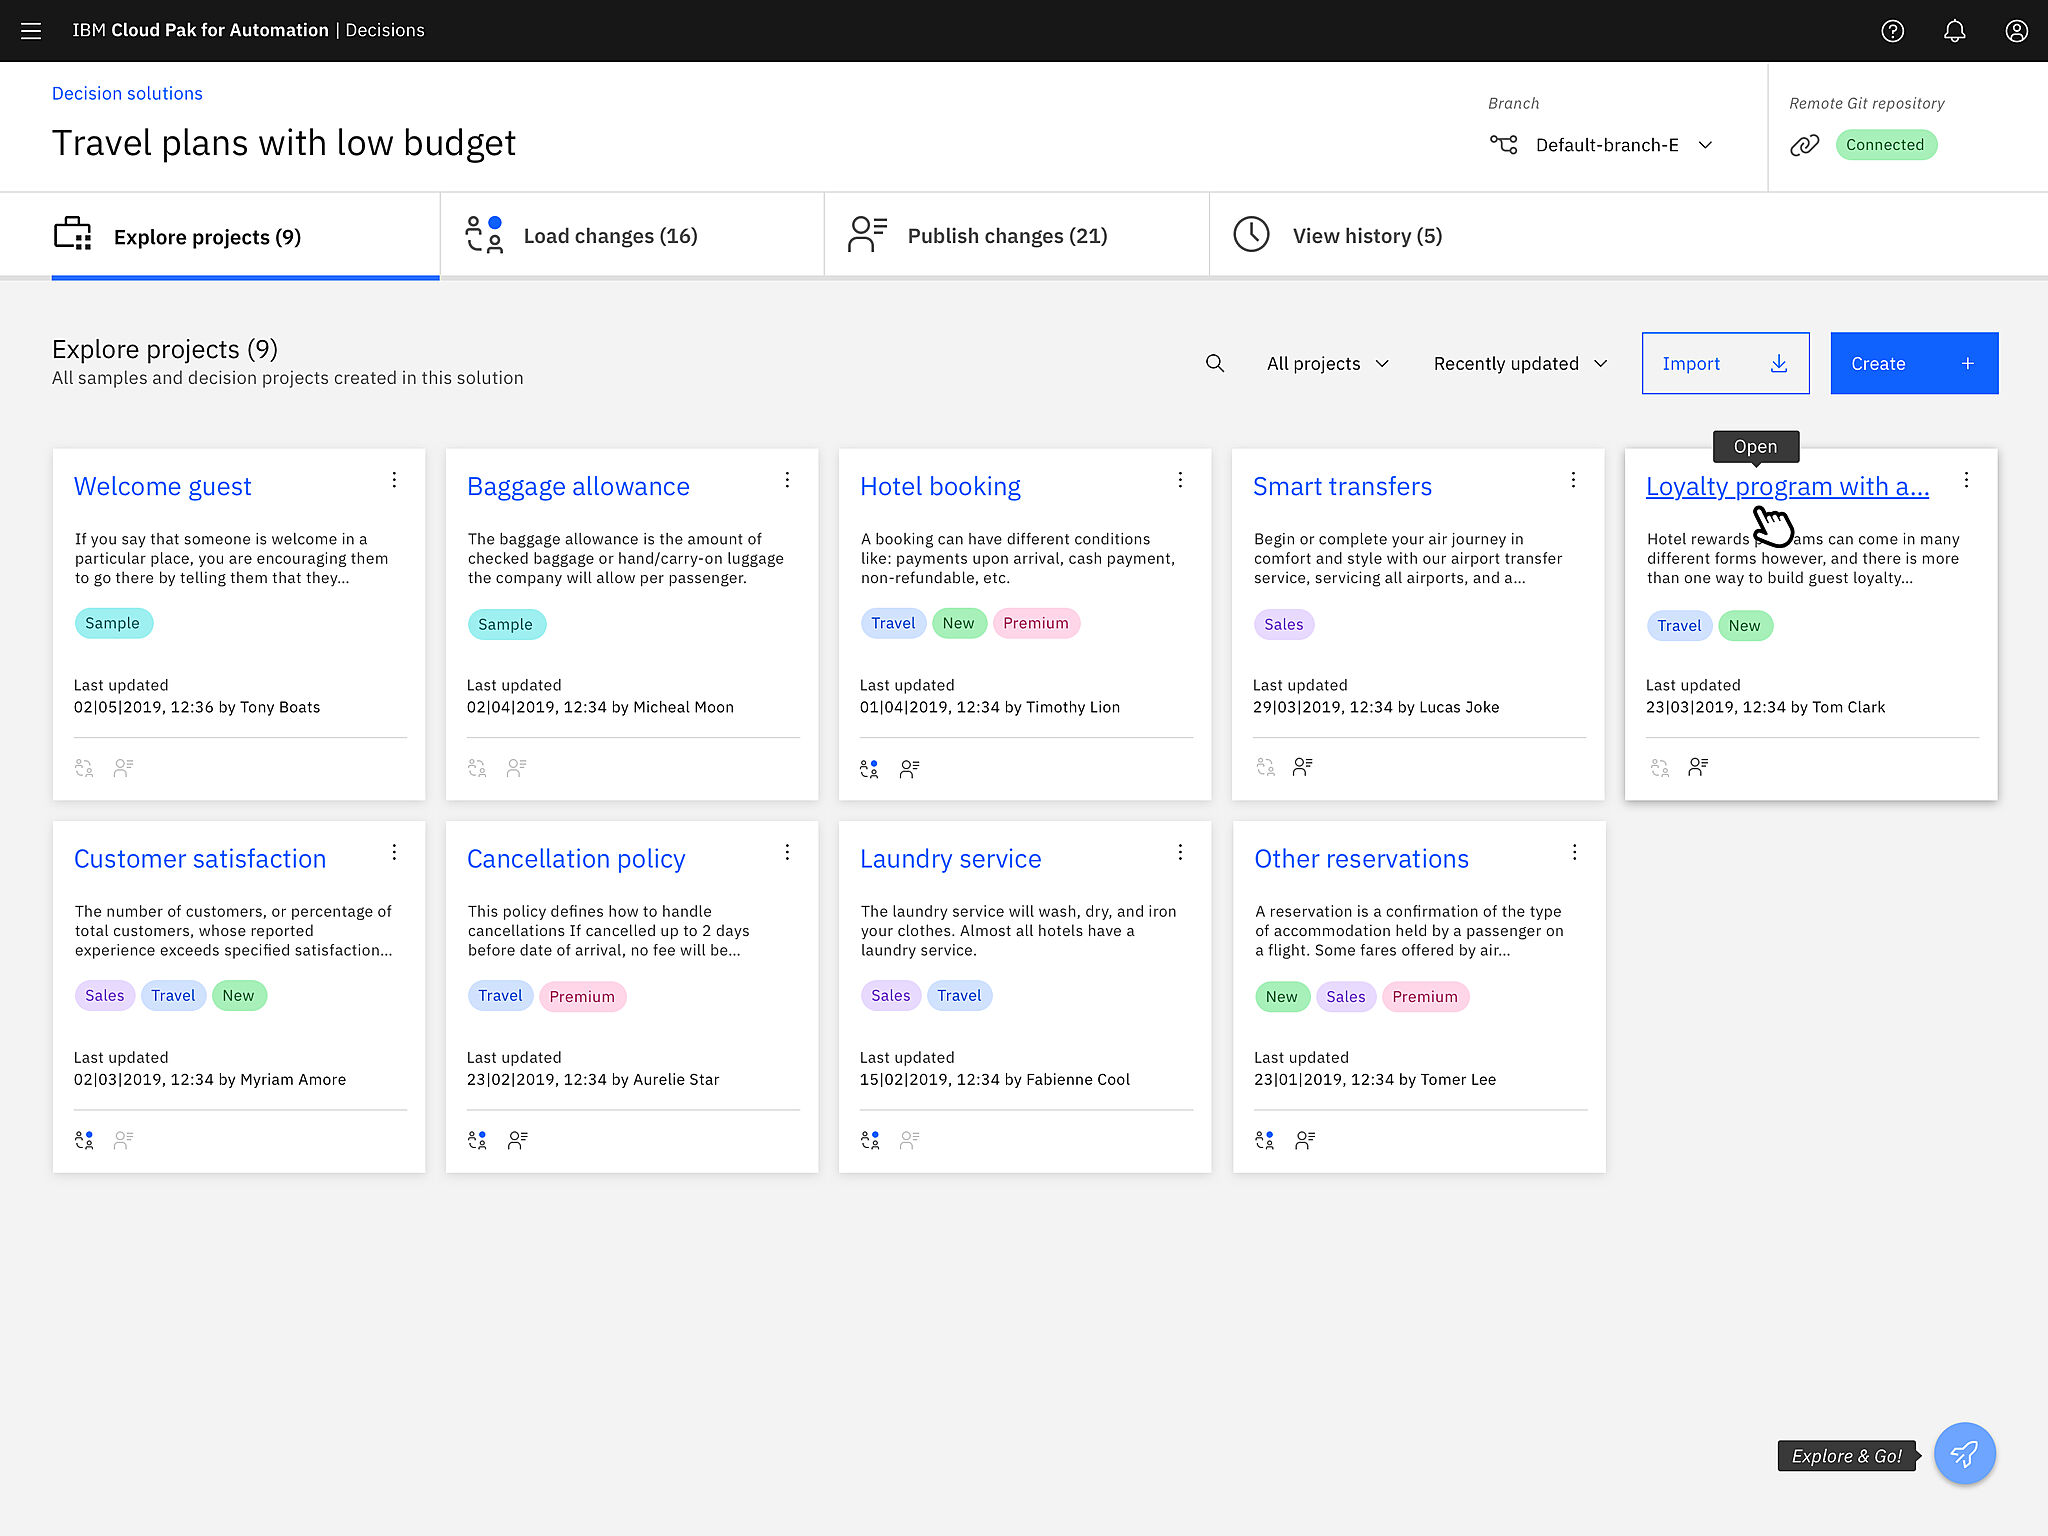This screenshot has width=2048, height=1536.
Task: Open the Customer satisfaction project
Action: click(x=200, y=859)
